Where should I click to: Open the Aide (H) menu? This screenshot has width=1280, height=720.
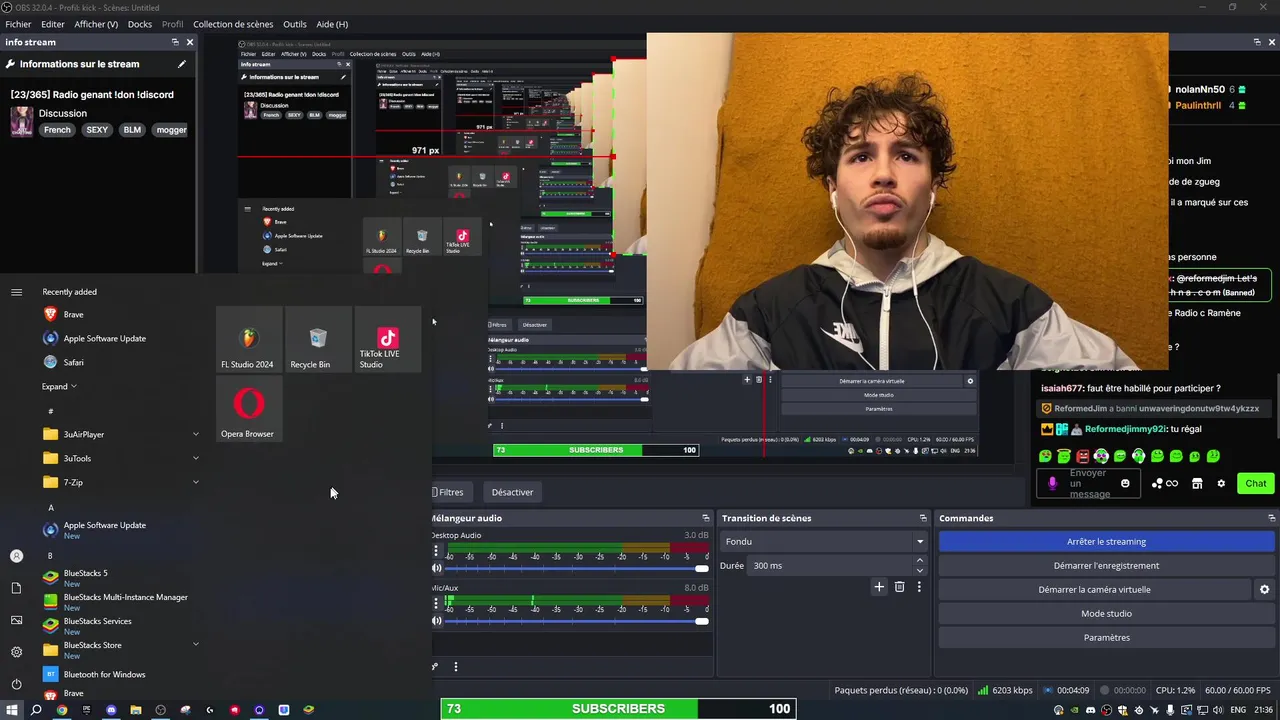[x=332, y=24]
